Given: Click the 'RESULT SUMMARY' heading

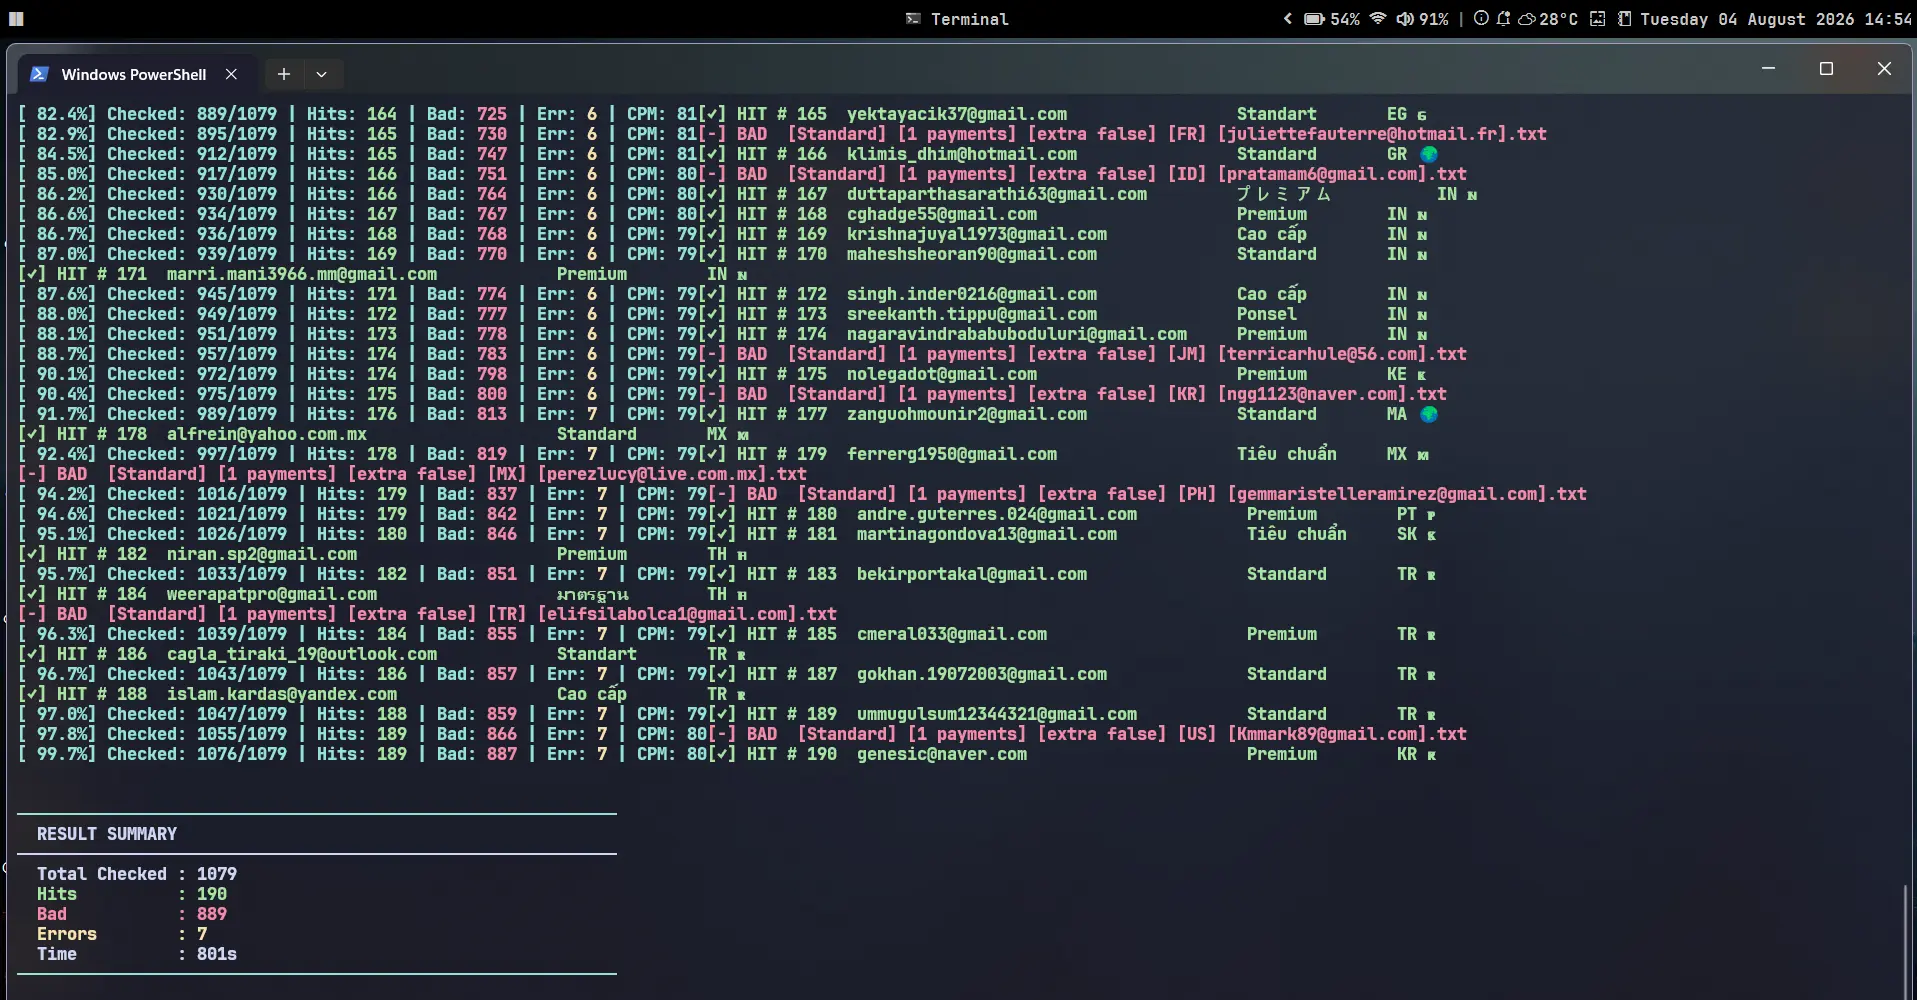Looking at the screenshot, I should click(107, 834).
